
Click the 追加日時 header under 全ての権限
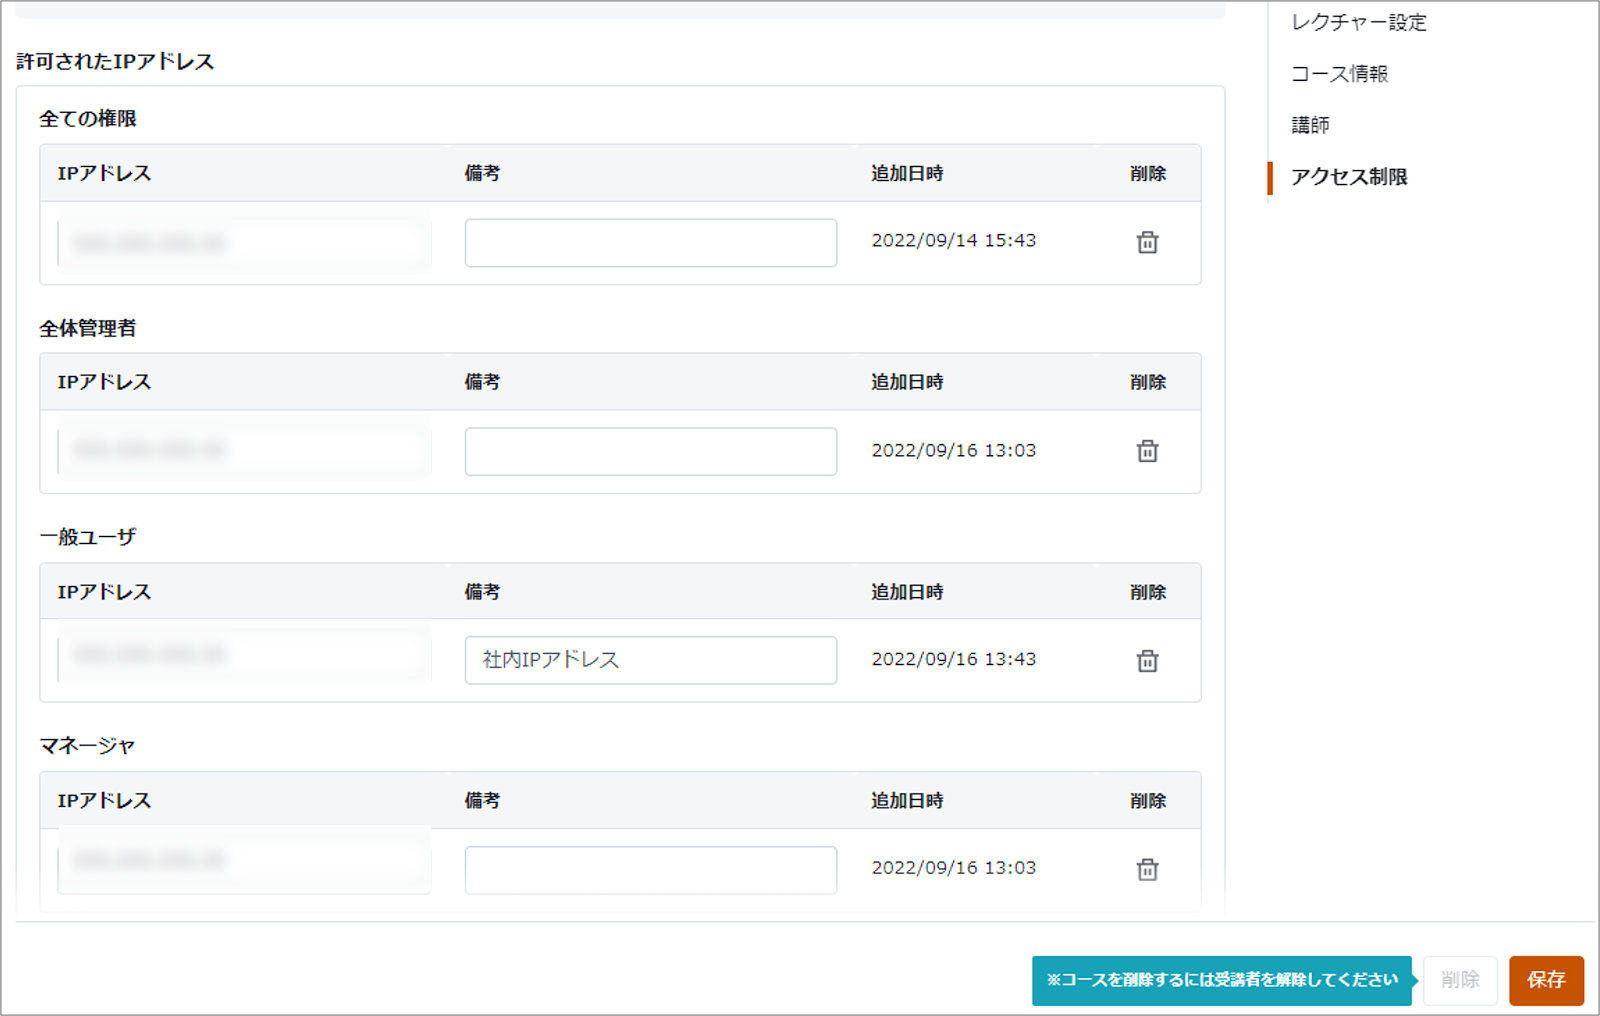point(907,174)
